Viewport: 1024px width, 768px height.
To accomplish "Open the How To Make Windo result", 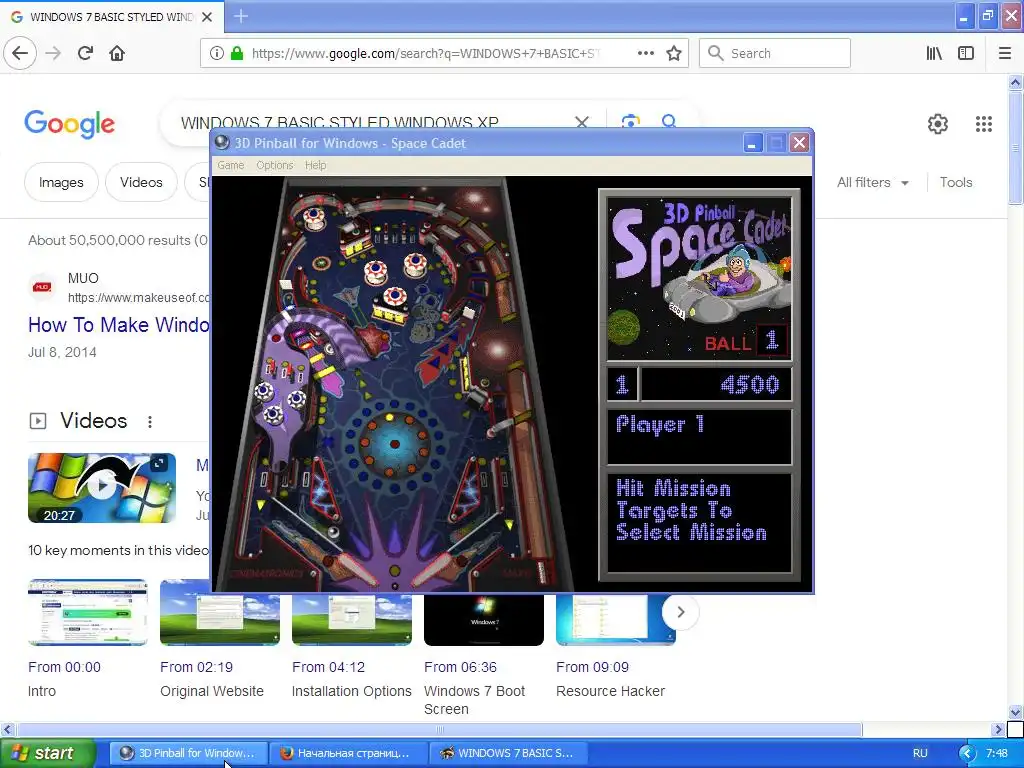I will click(119, 325).
